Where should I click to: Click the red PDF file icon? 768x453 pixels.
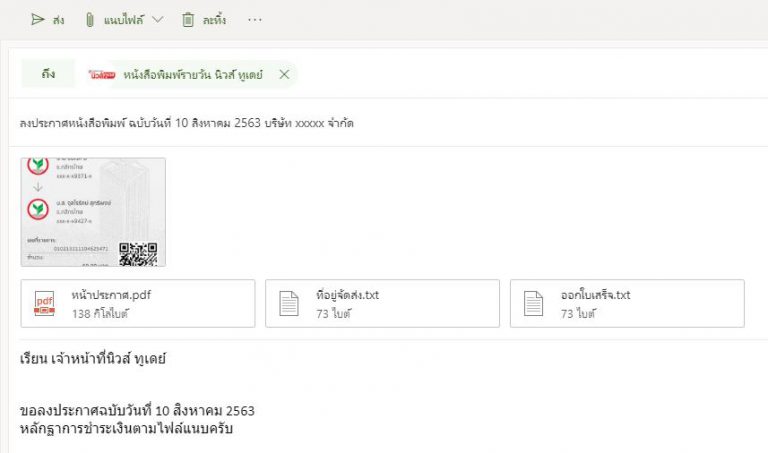pos(45,304)
